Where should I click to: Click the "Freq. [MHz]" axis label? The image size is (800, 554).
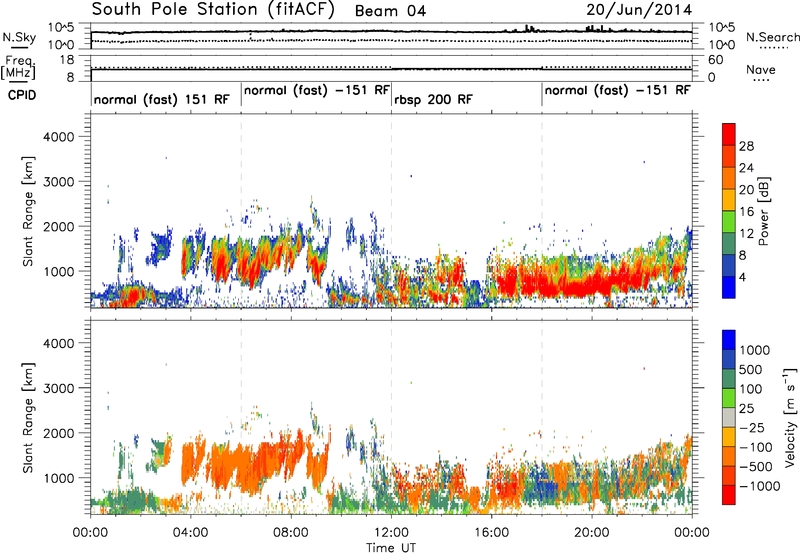tap(18, 68)
